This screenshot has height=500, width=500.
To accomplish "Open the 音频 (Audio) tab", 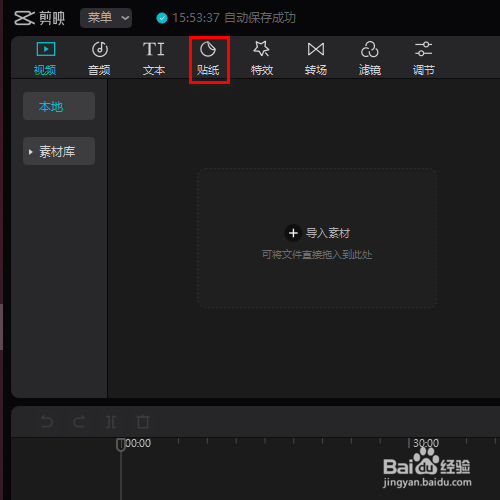I will tap(99, 58).
